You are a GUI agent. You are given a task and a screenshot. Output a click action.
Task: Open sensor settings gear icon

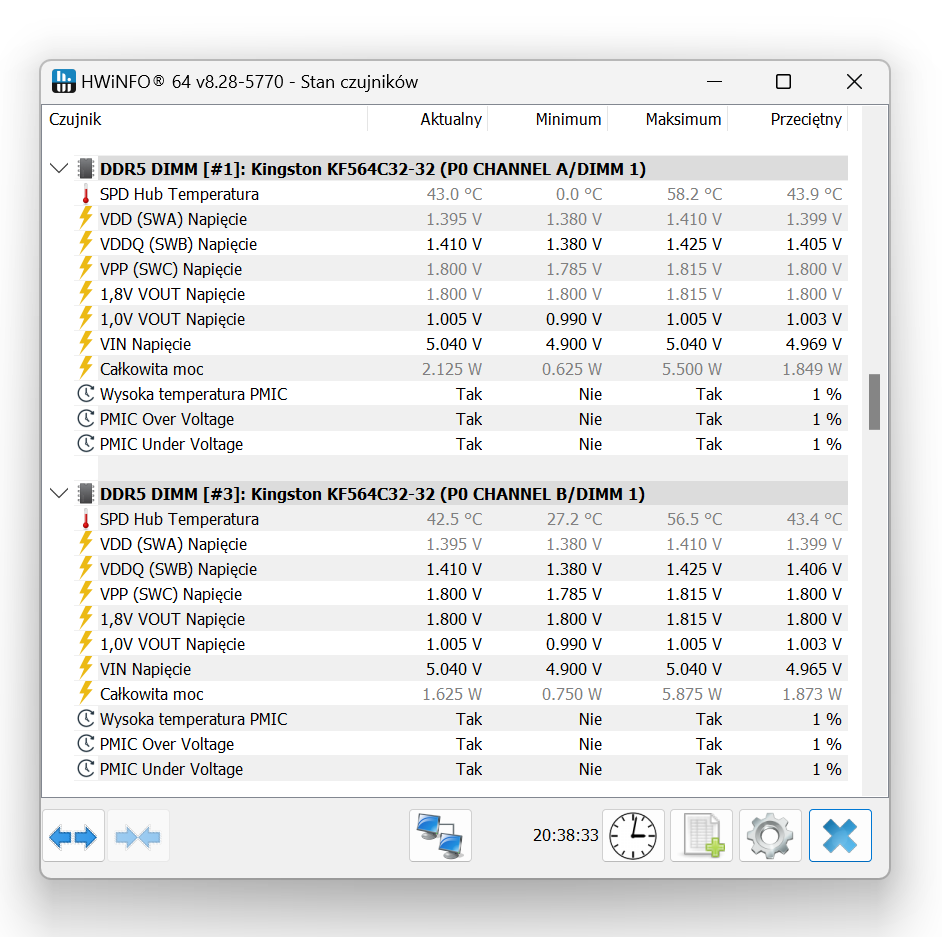click(770, 836)
